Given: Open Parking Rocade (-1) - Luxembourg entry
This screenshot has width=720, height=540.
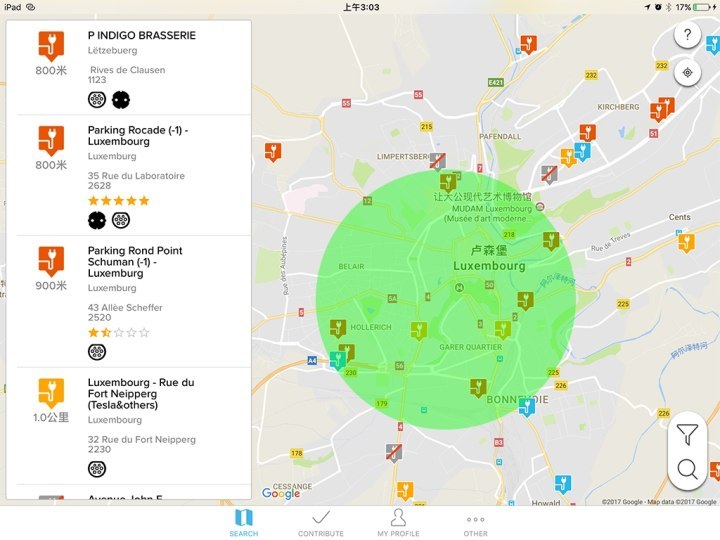Looking at the screenshot, I should click(134, 175).
